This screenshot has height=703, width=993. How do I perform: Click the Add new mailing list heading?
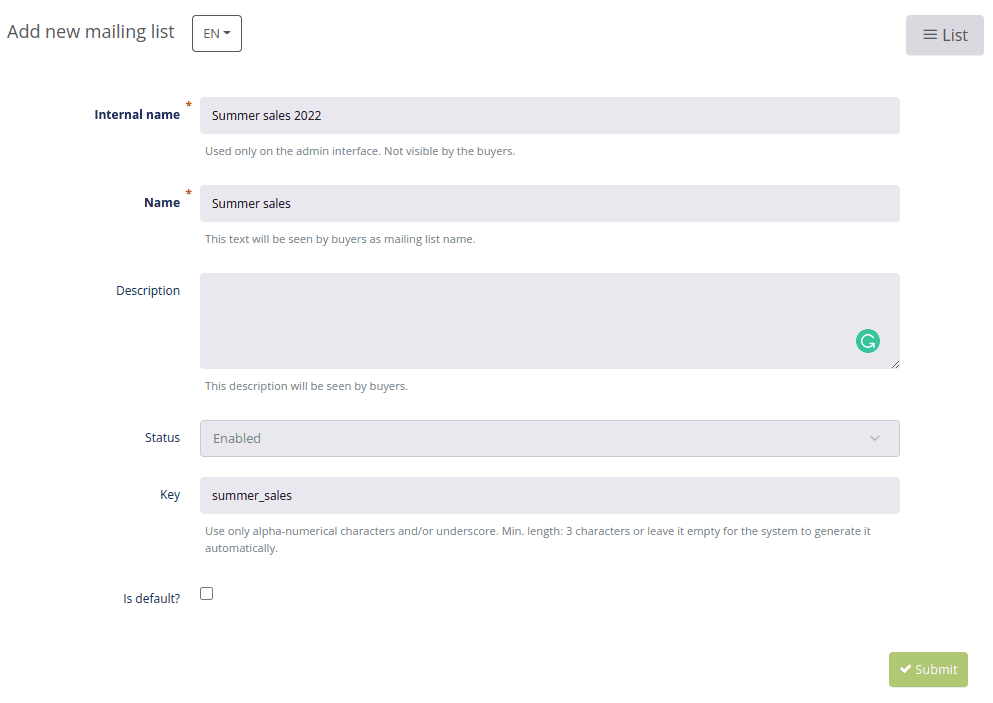click(91, 32)
